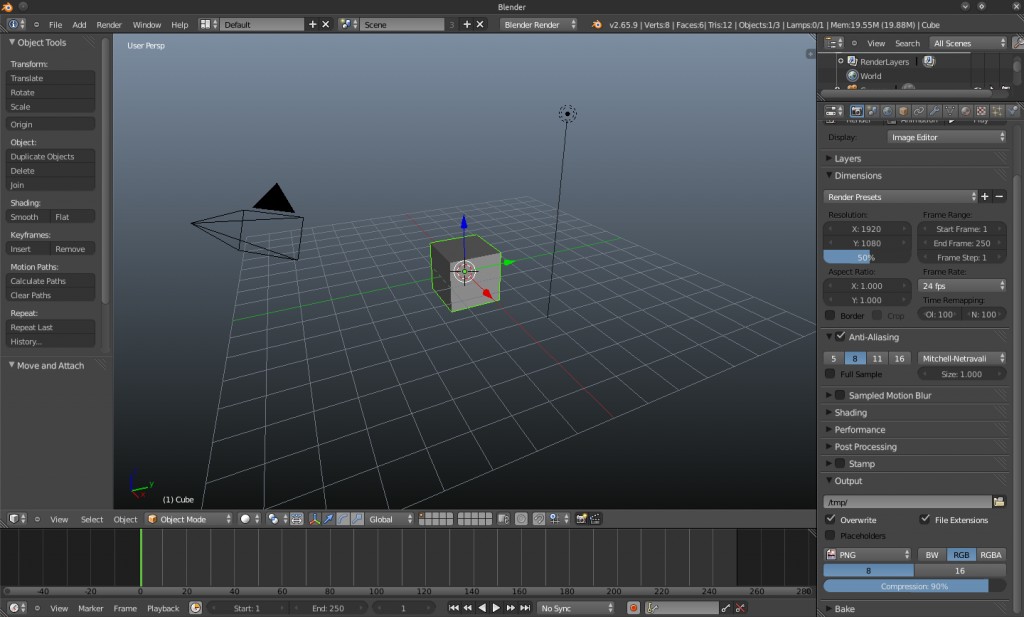Open the Window menu
The width and height of the screenshot is (1024, 617).
(x=146, y=24)
